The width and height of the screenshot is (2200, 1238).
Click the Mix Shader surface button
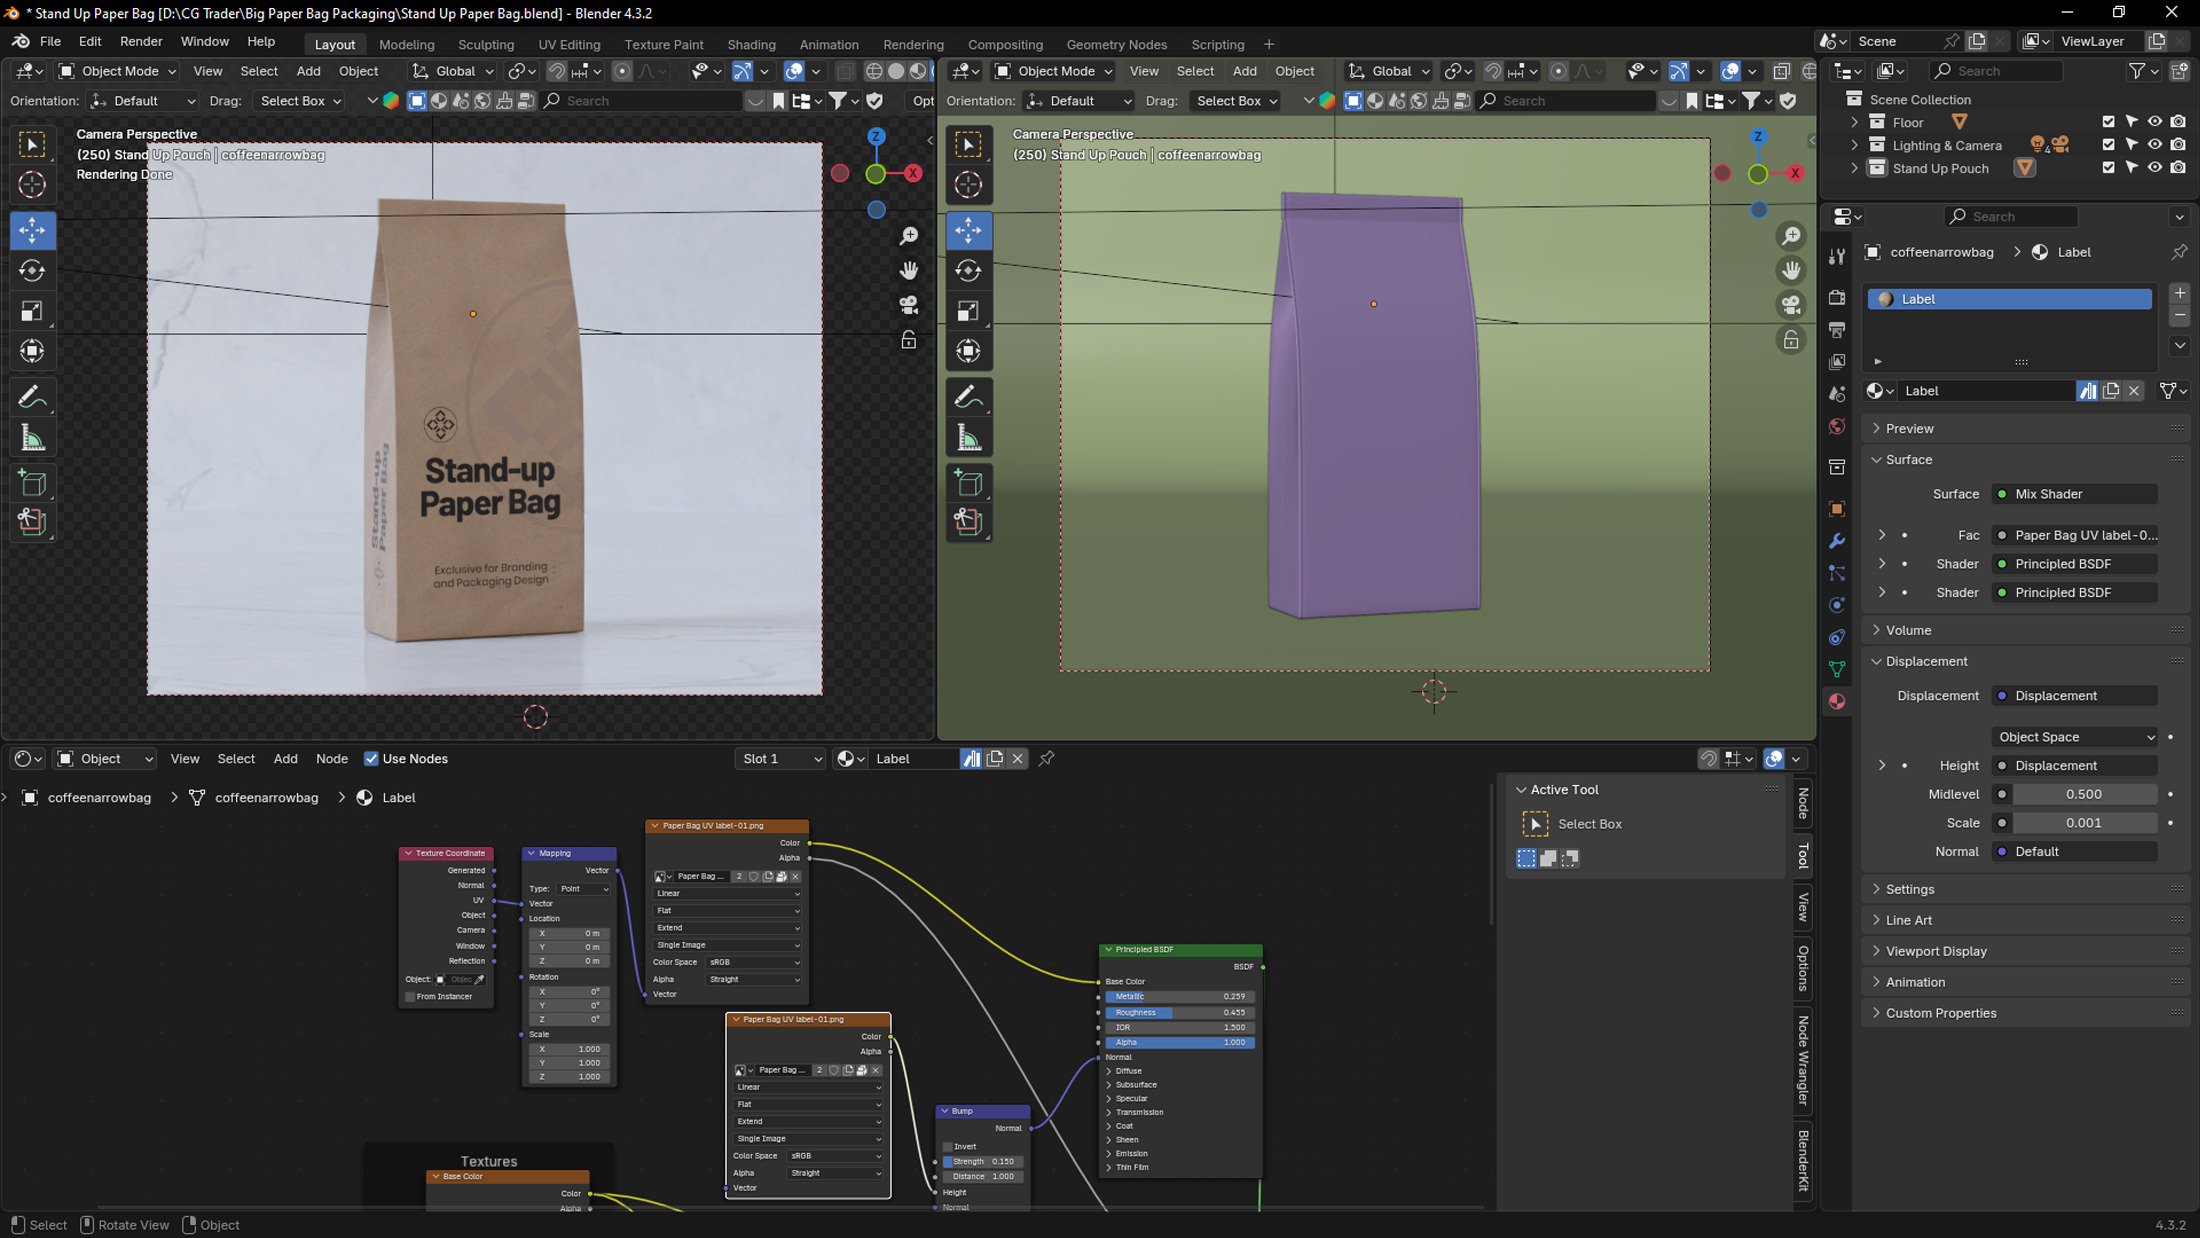point(2075,494)
